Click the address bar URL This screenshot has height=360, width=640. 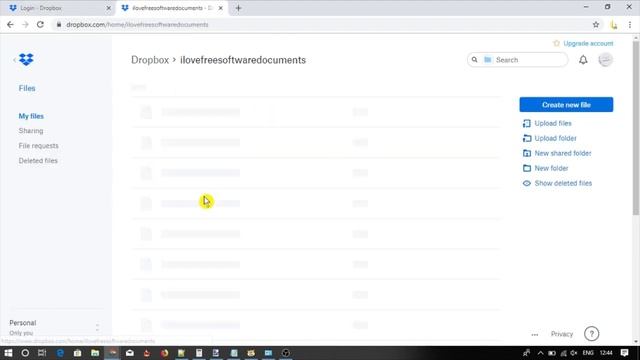click(137, 24)
